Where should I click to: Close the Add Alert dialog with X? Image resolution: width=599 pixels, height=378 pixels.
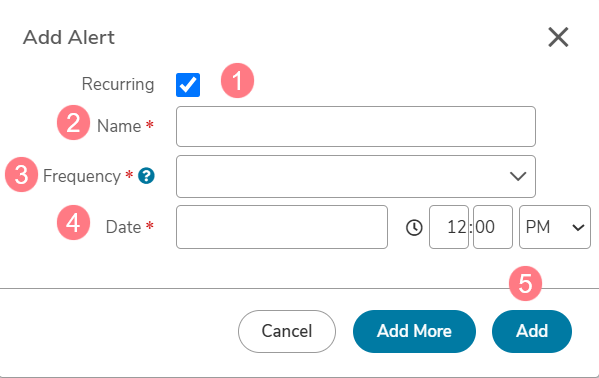point(558,37)
